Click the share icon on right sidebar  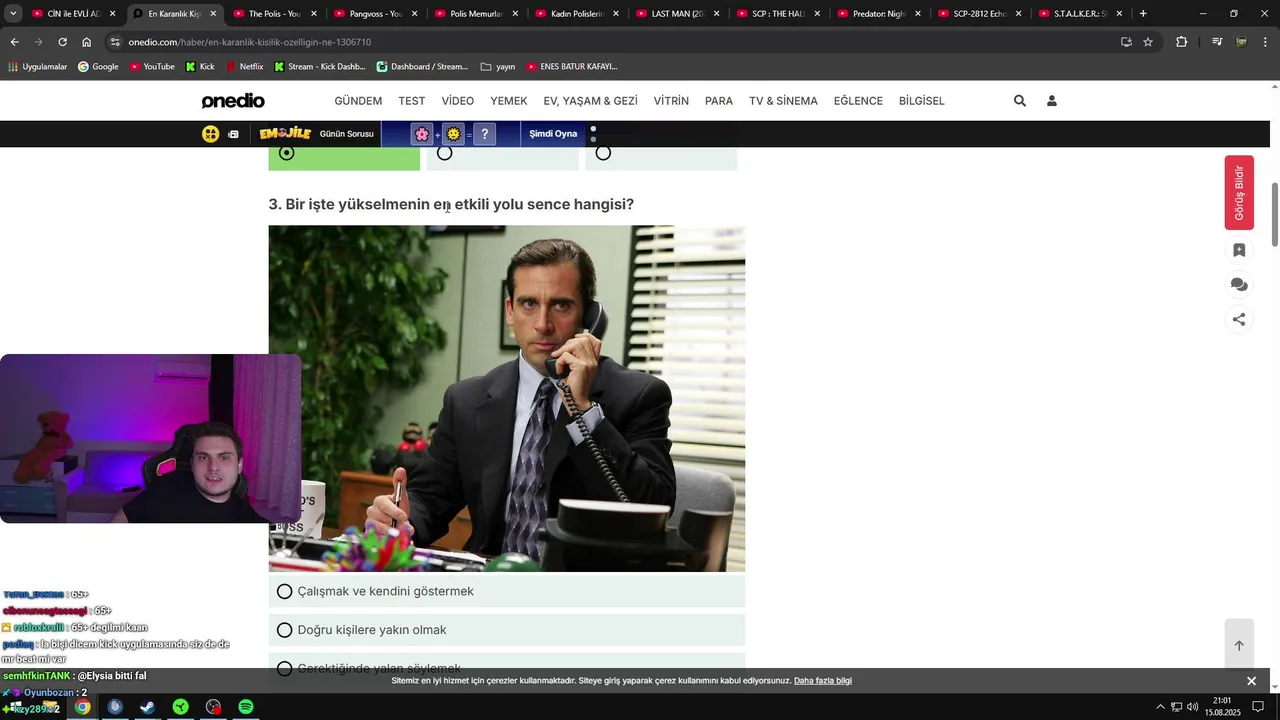coord(1239,320)
